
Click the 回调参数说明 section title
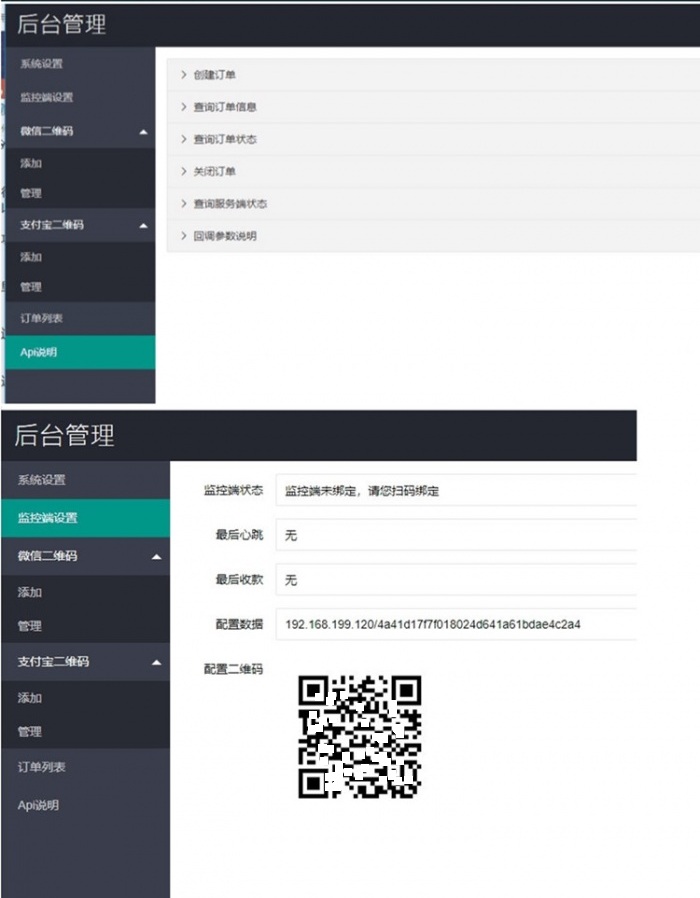225,236
